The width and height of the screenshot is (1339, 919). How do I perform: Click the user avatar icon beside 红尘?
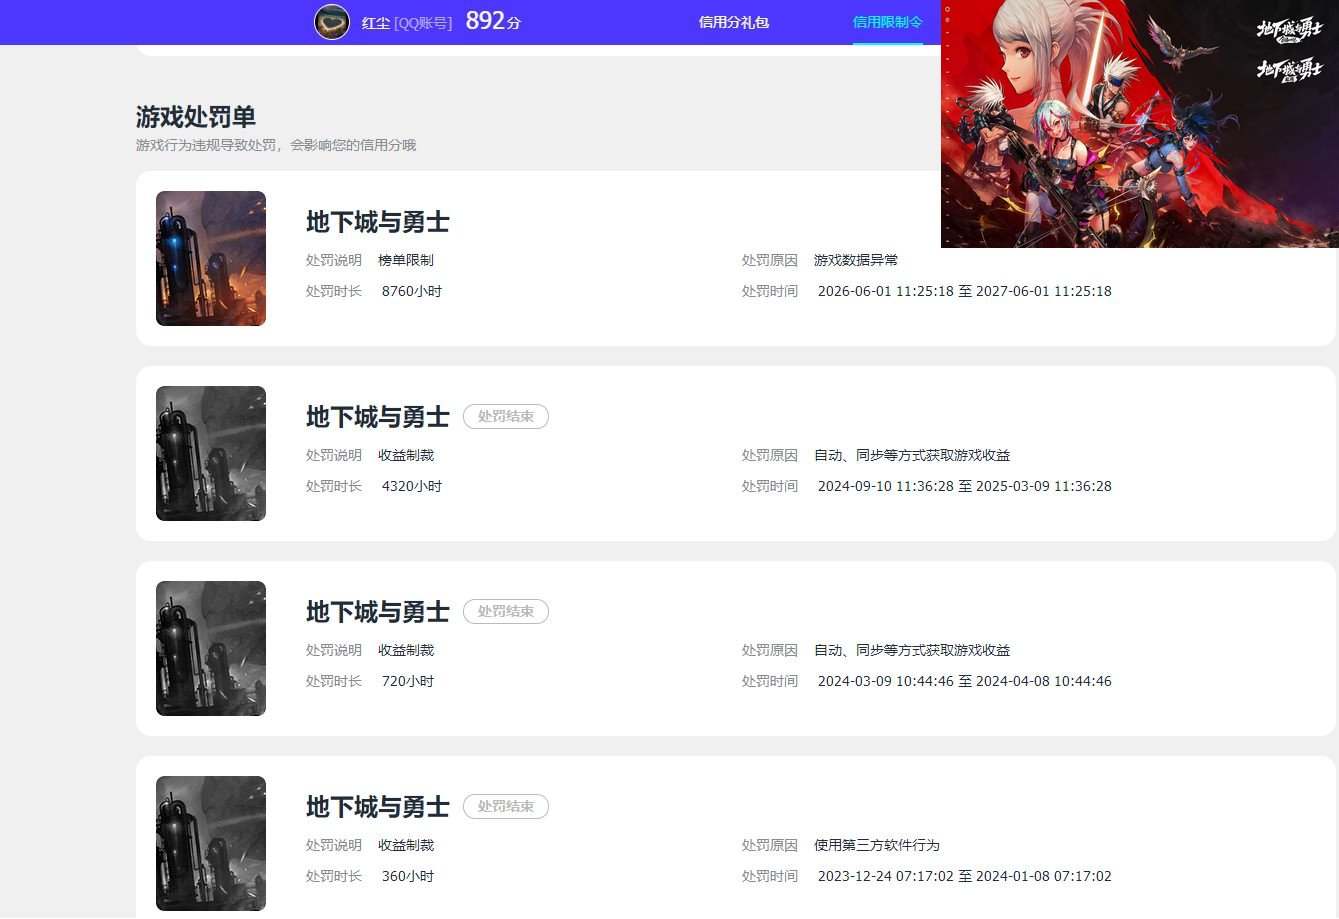332,22
